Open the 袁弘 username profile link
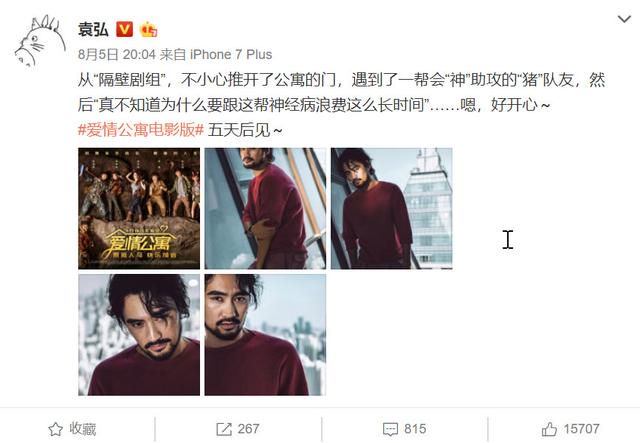Image resolution: width=640 pixels, height=443 pixels. click(x=93, y=29)
